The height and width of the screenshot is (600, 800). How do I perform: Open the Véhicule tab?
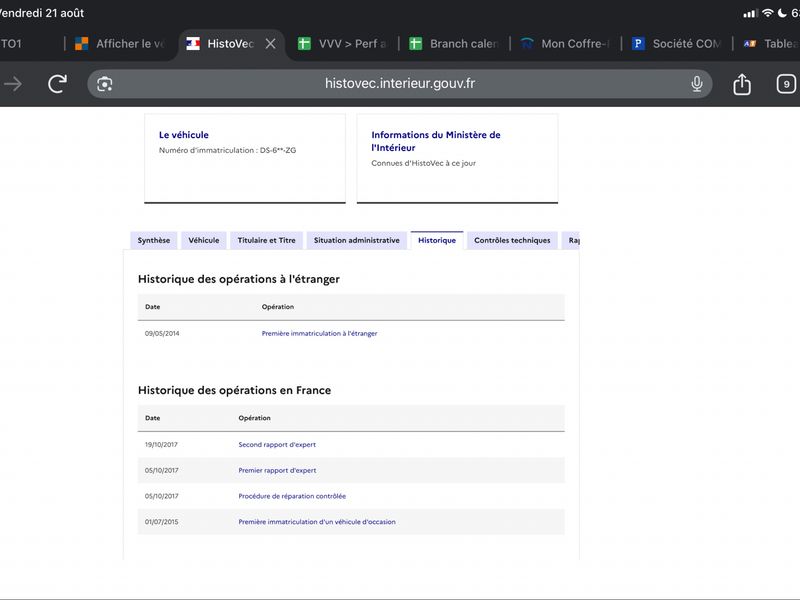click(204, 240)
